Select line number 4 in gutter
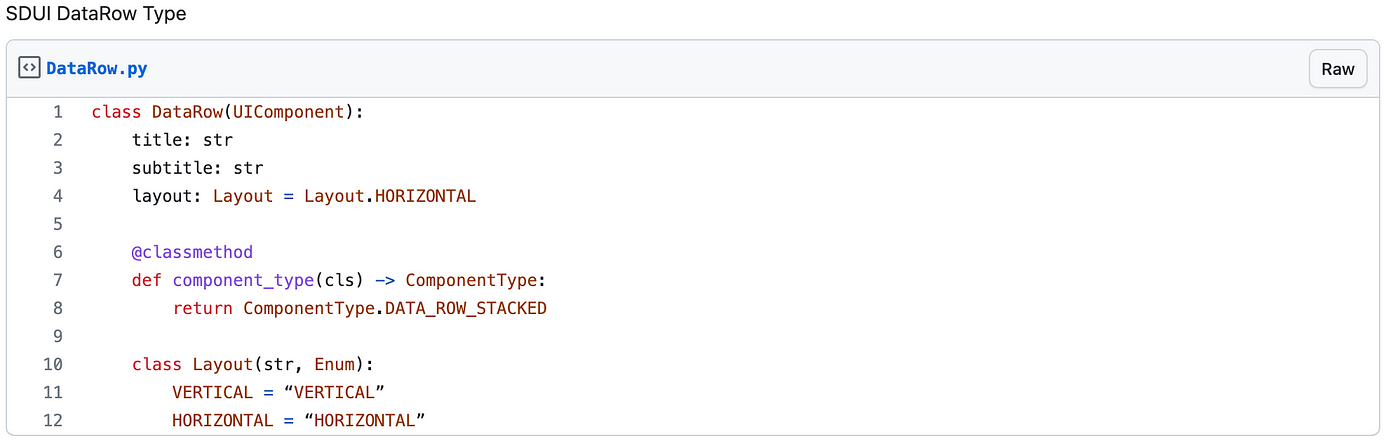The height and width of the screenshot is (443, 1400). [x=57, y=196]
